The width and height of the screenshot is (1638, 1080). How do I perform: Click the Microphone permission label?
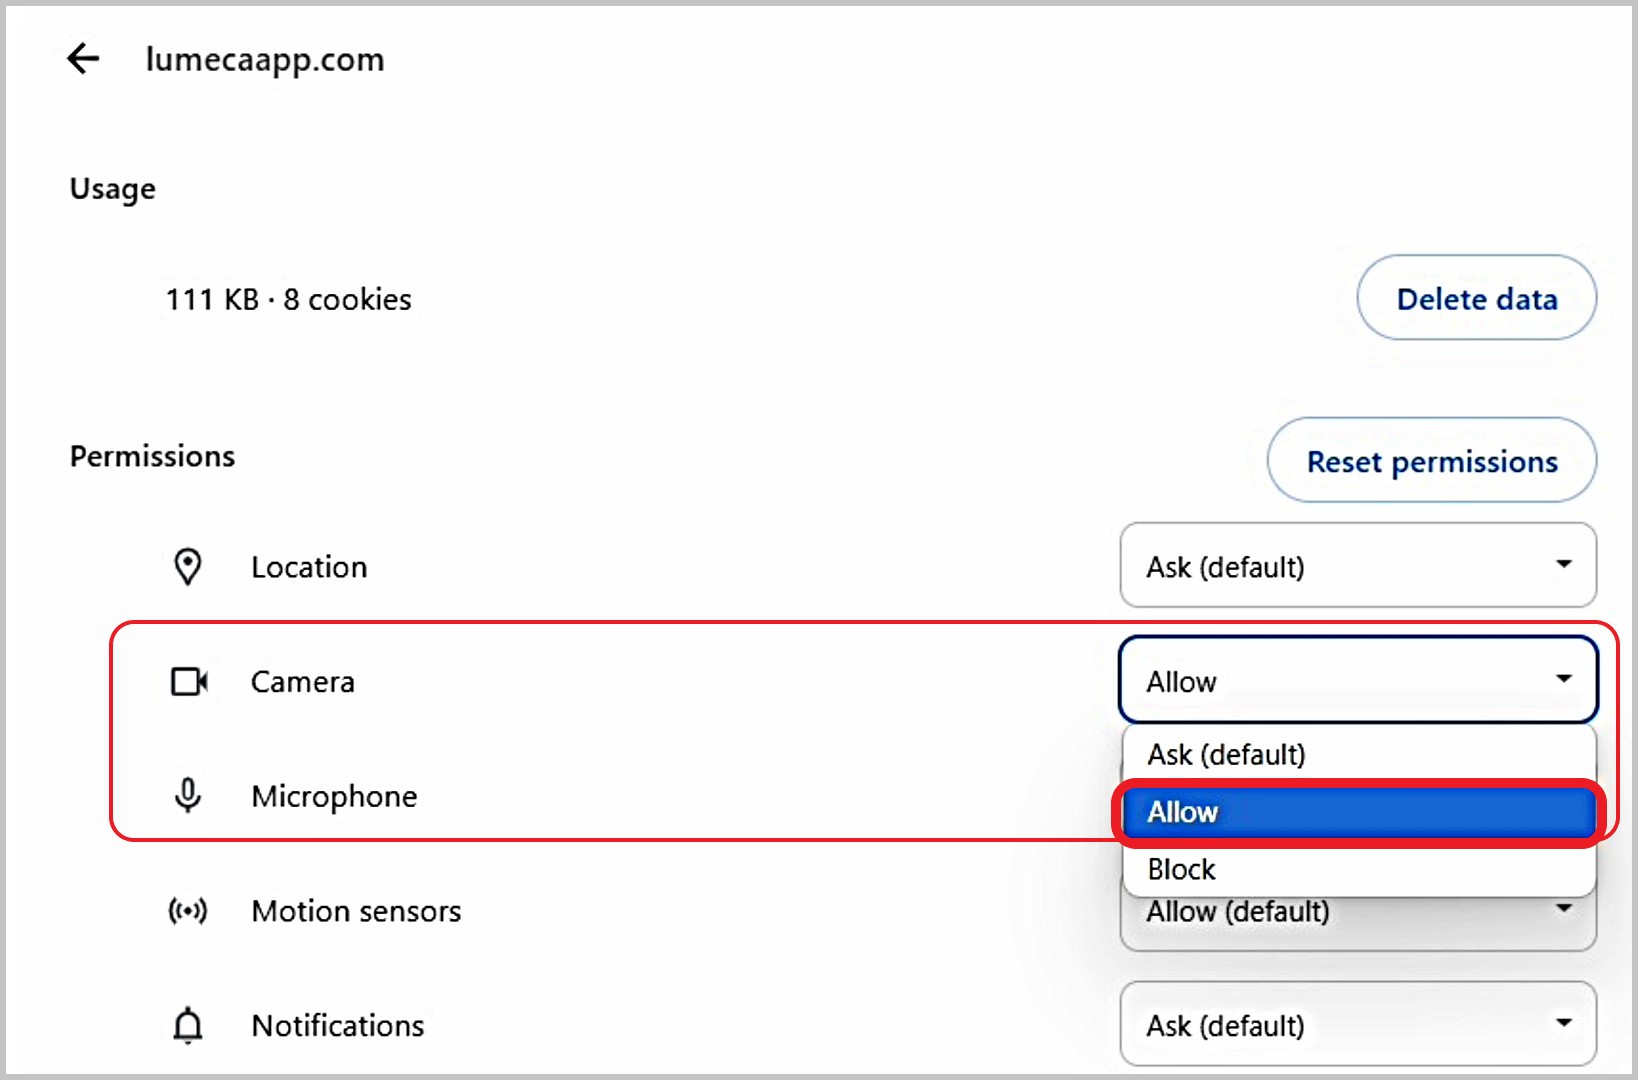click(334, 796)
